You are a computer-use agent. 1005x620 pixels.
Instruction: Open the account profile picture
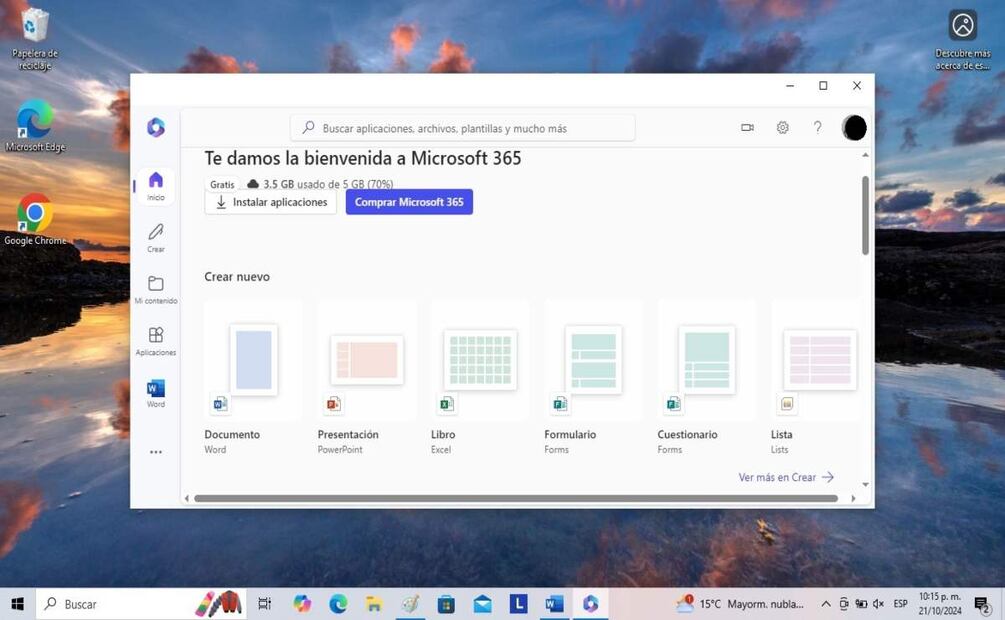click(854, 128)
